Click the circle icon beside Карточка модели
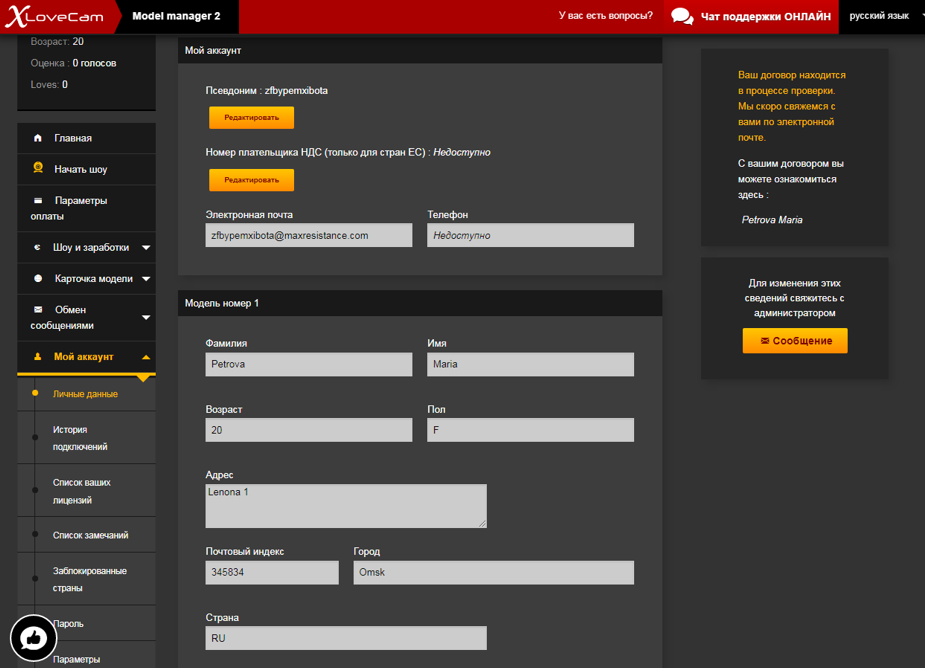This screenshot has height=668, width=925. click(38, 279)
